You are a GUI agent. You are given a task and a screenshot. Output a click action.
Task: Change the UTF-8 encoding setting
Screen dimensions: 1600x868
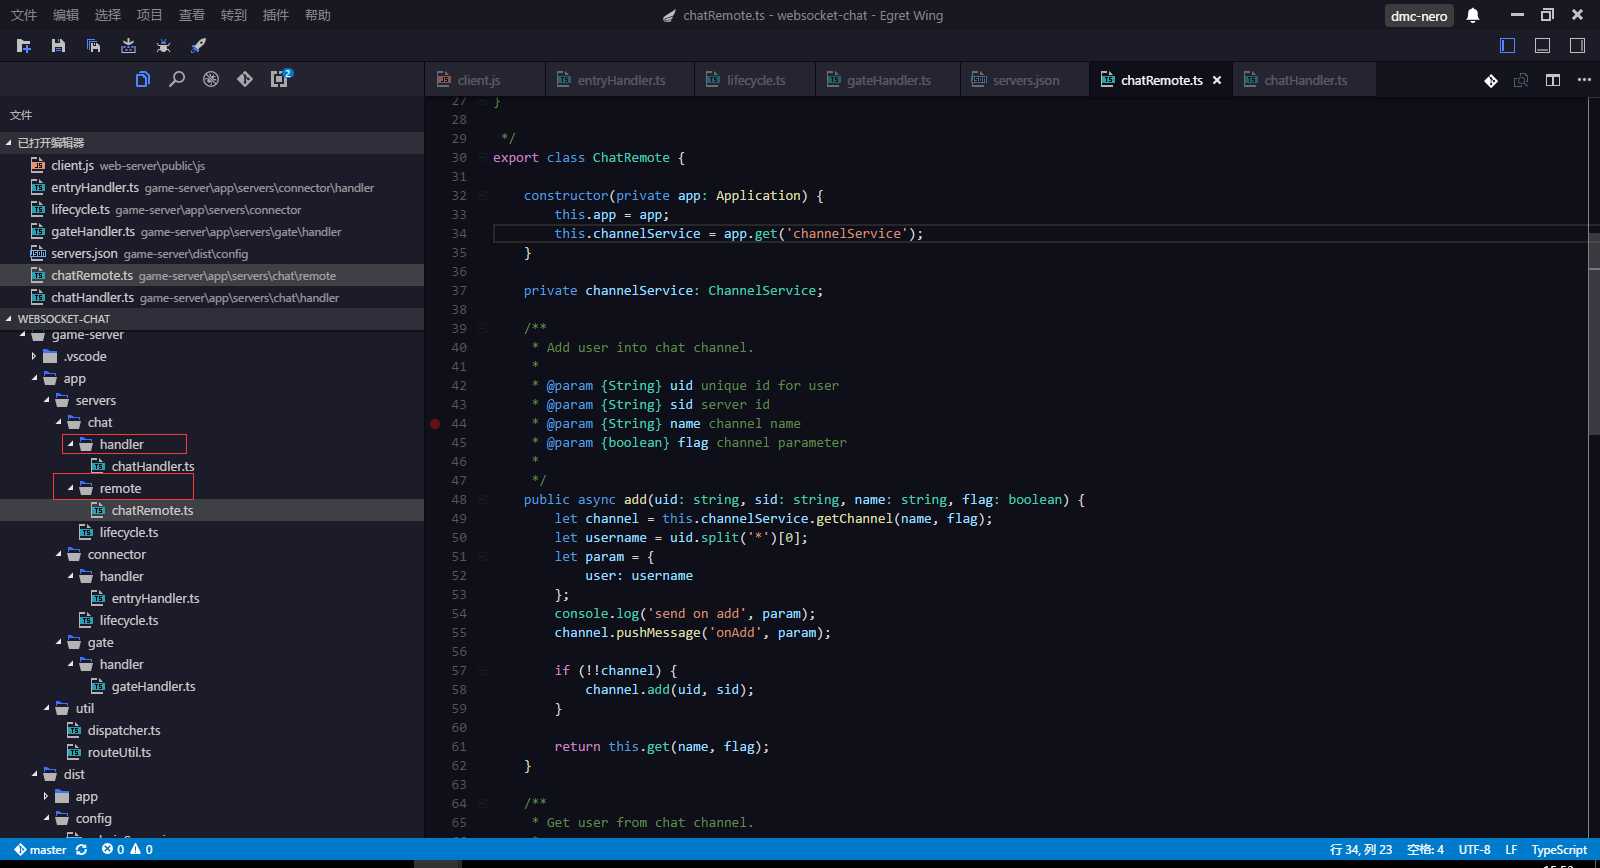pyautogui.click(x=1474, y=850)
